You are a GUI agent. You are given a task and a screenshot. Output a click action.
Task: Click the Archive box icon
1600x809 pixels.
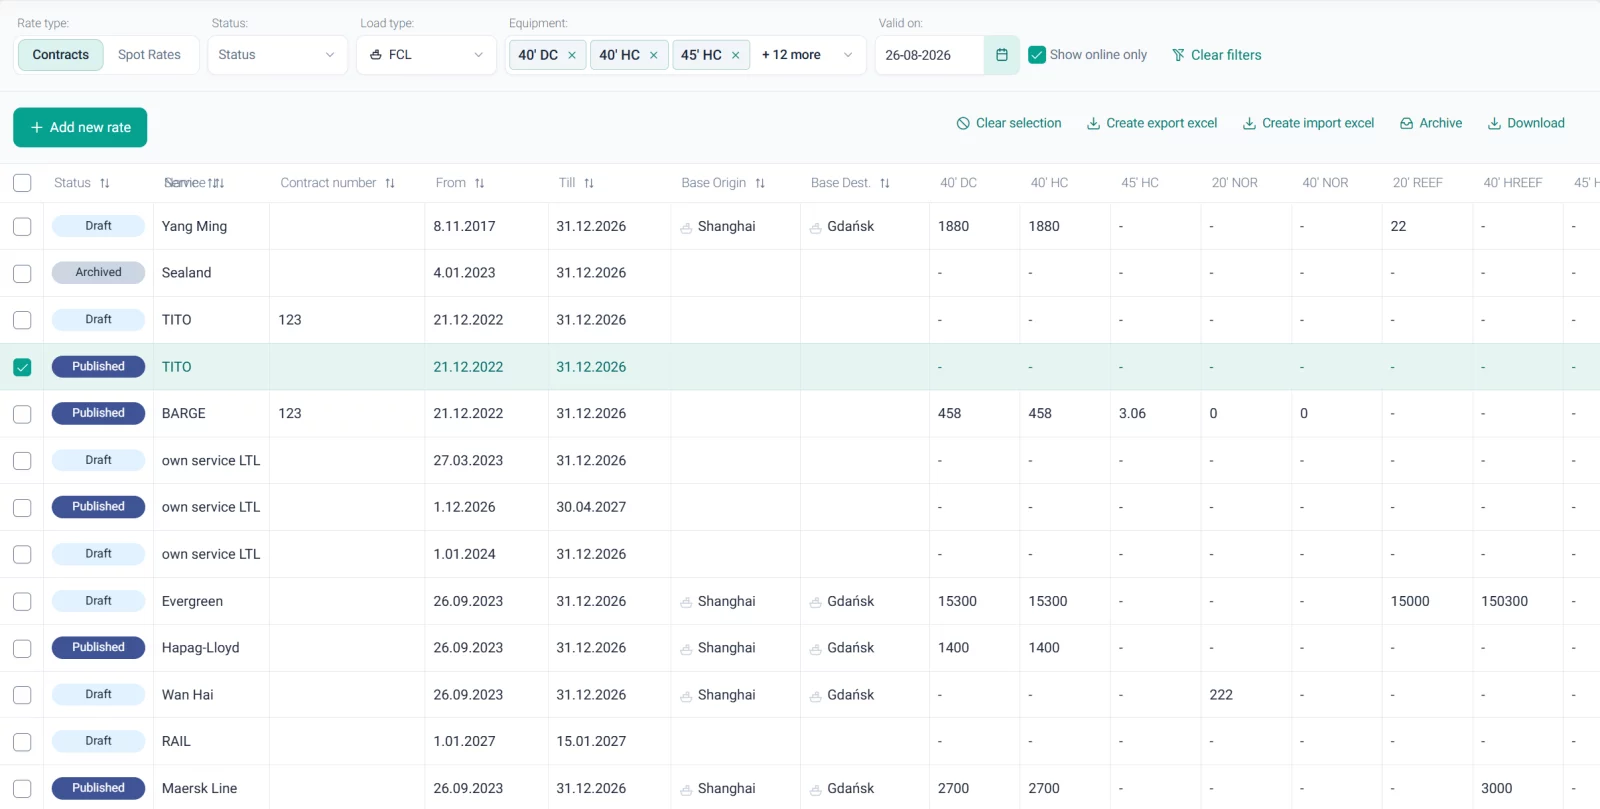(x=1407, y=123)
